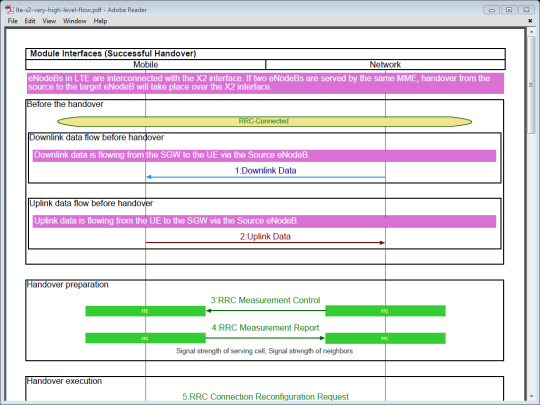540x405 pixels.
Task: Click the Adobe Reader PDF icon in title bar
Action: 9,10
